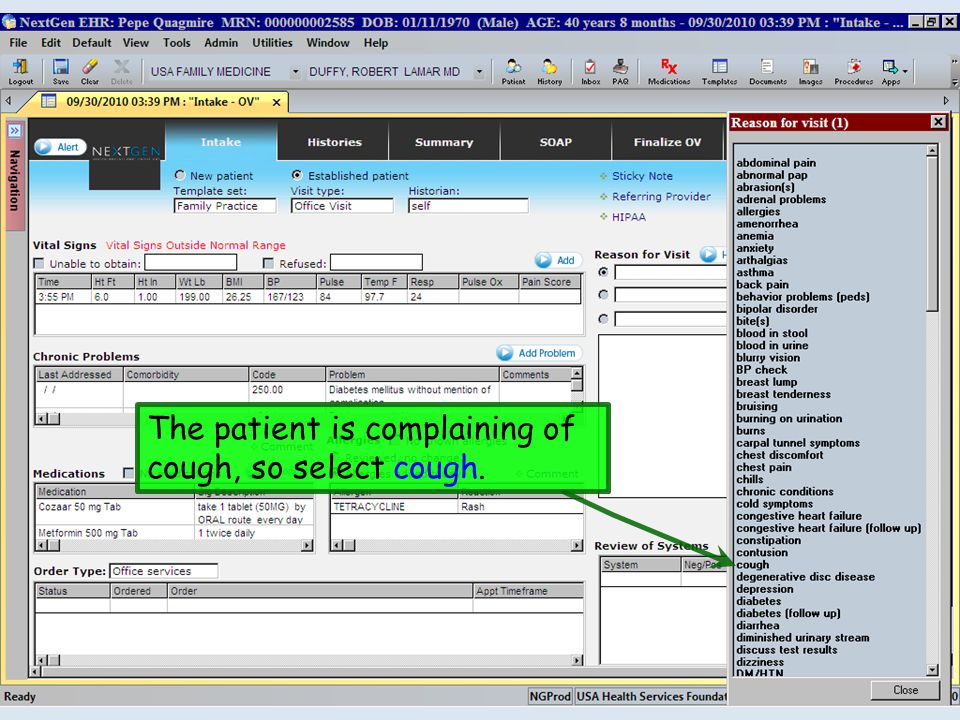
Task: Click the Reason for visit list up arrow
Action: coord(932,150)
